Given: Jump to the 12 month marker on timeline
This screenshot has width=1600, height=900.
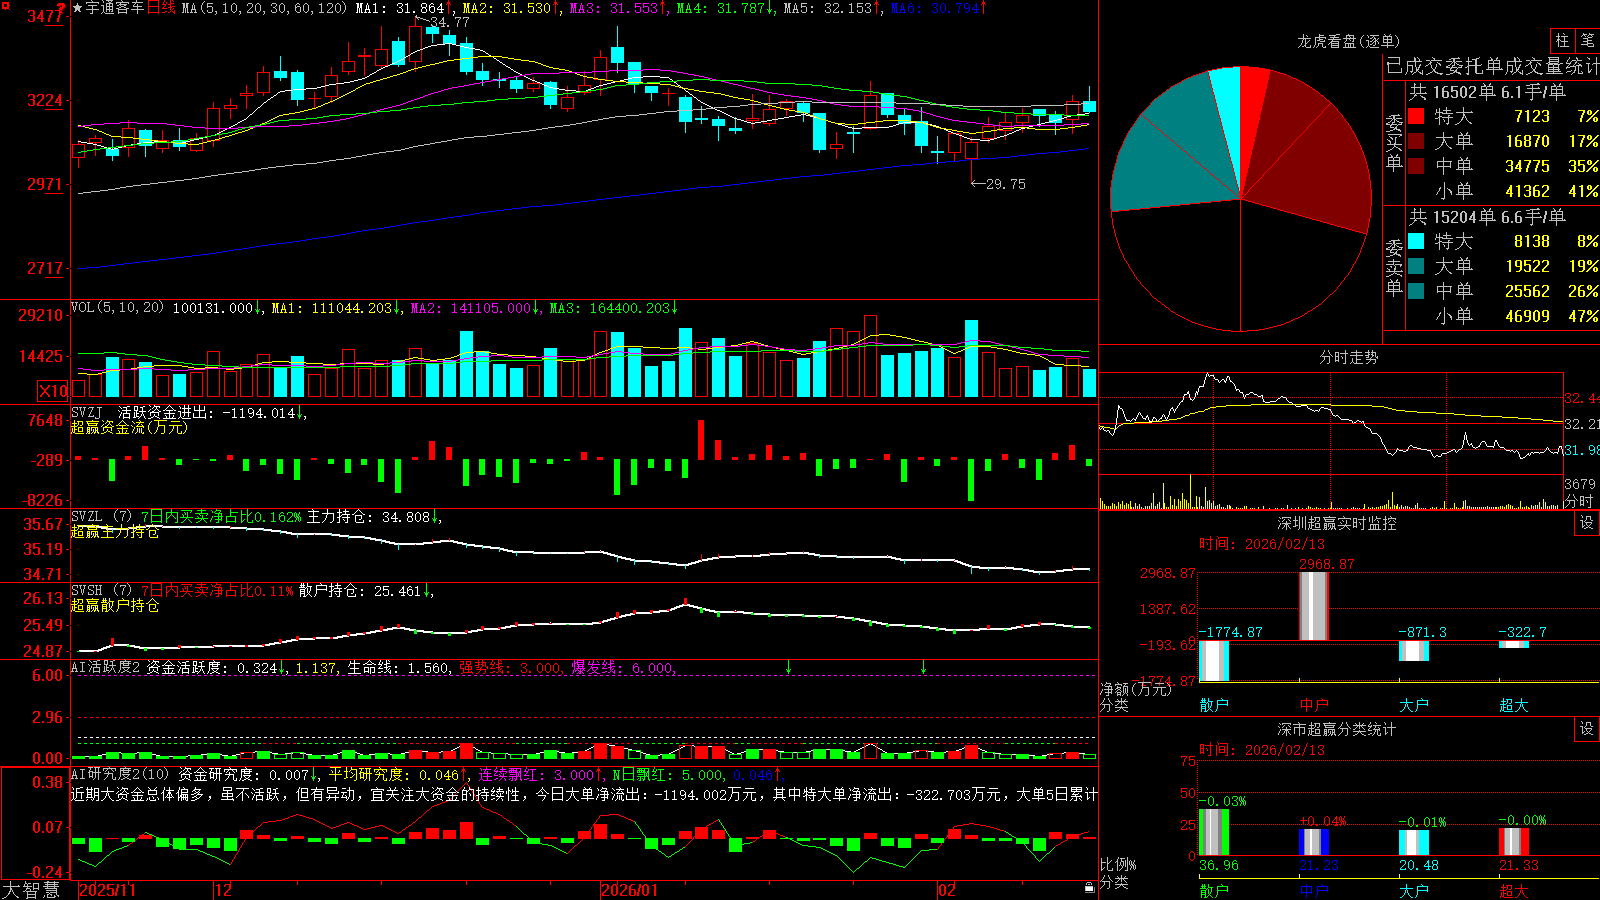Looking at the screenshot, I should coord(224,890).
